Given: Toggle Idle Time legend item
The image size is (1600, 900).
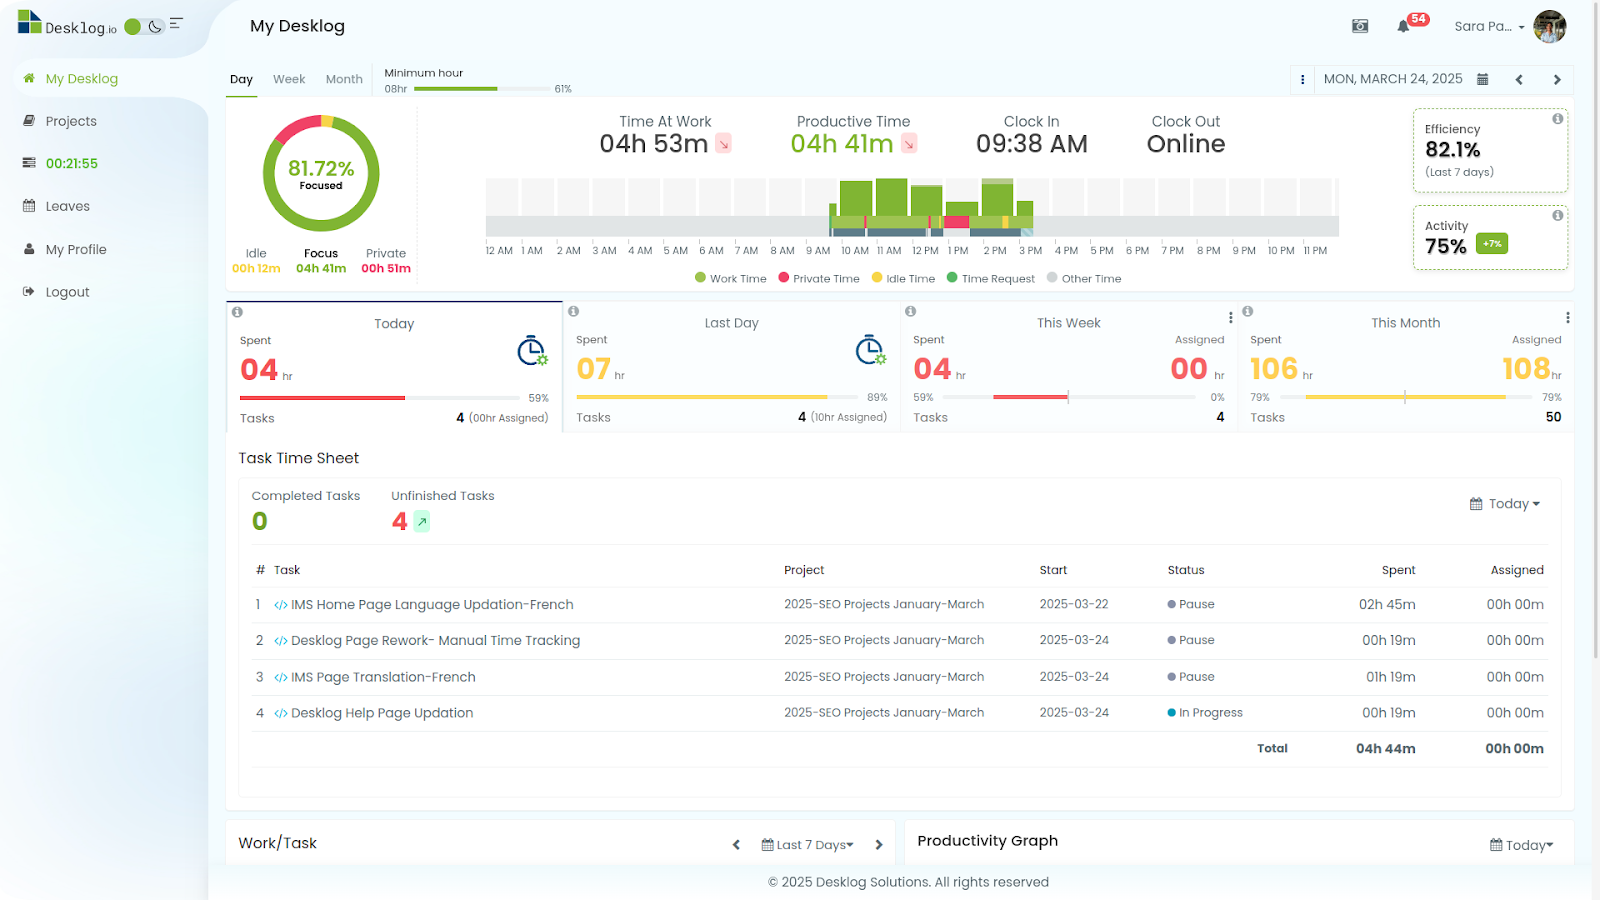Looking at the screenshot, I should click(903, 279).
